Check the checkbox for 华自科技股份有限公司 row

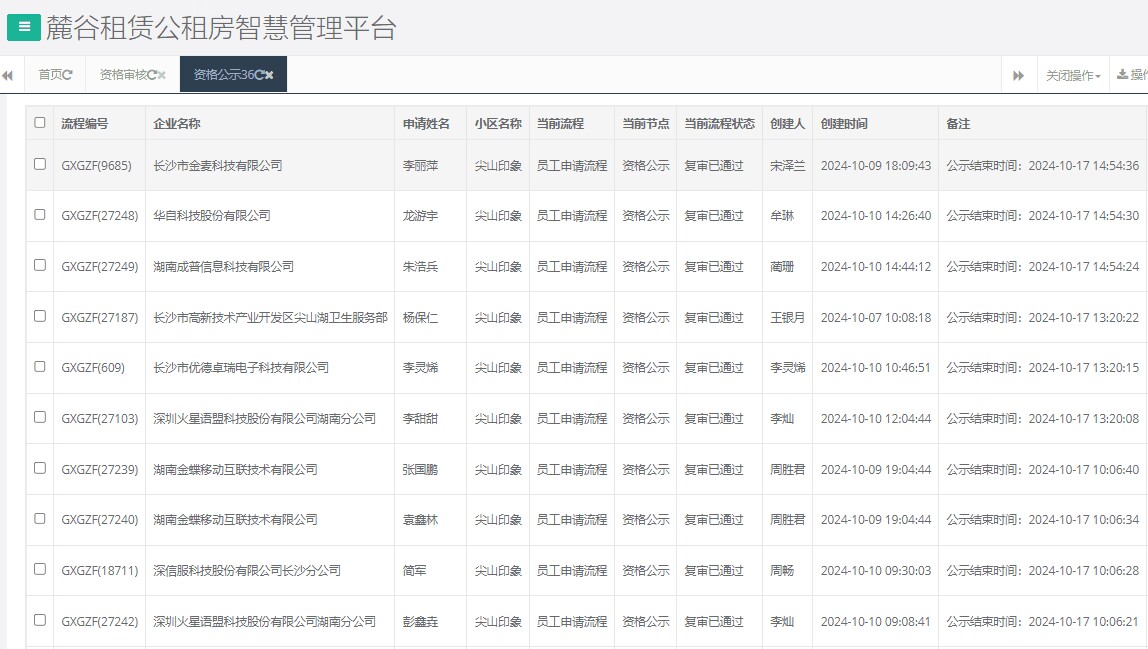pos(40,215)
